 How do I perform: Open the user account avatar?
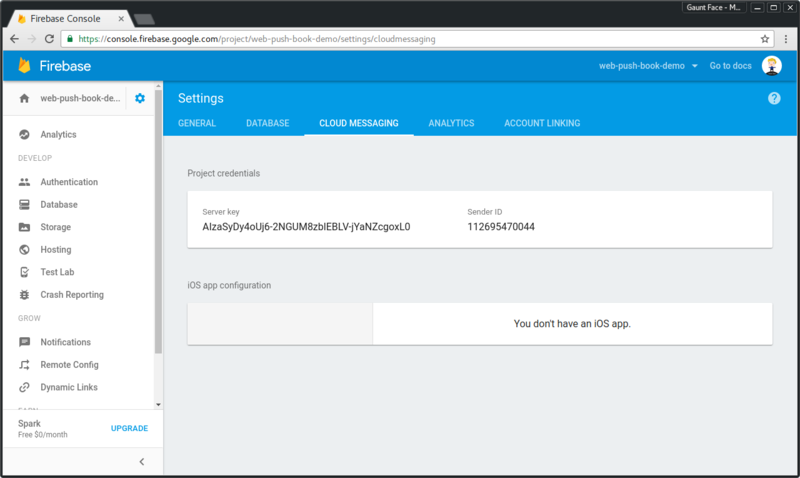tap(771, 66)
